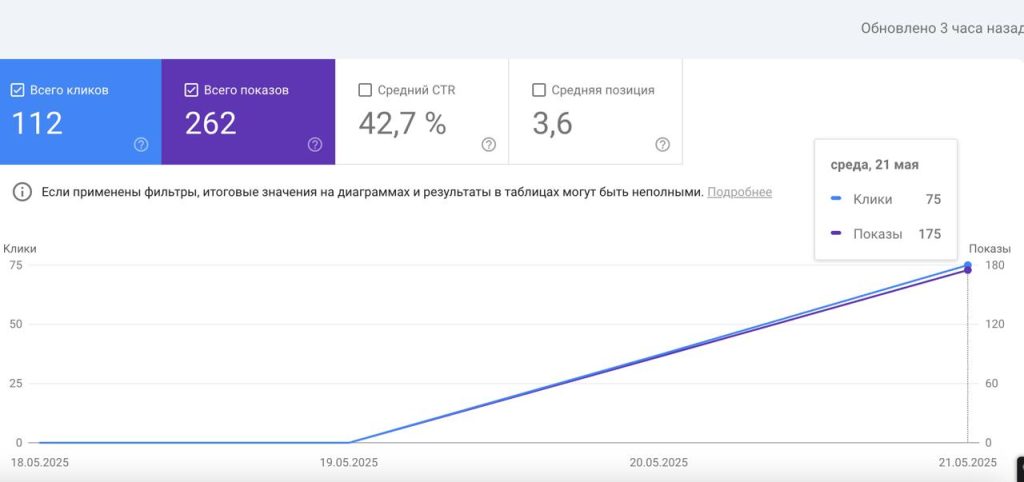
Task: Click the 20.05.2025 date on chart axis
Action: pyautogui.click(x=658, y=462)
